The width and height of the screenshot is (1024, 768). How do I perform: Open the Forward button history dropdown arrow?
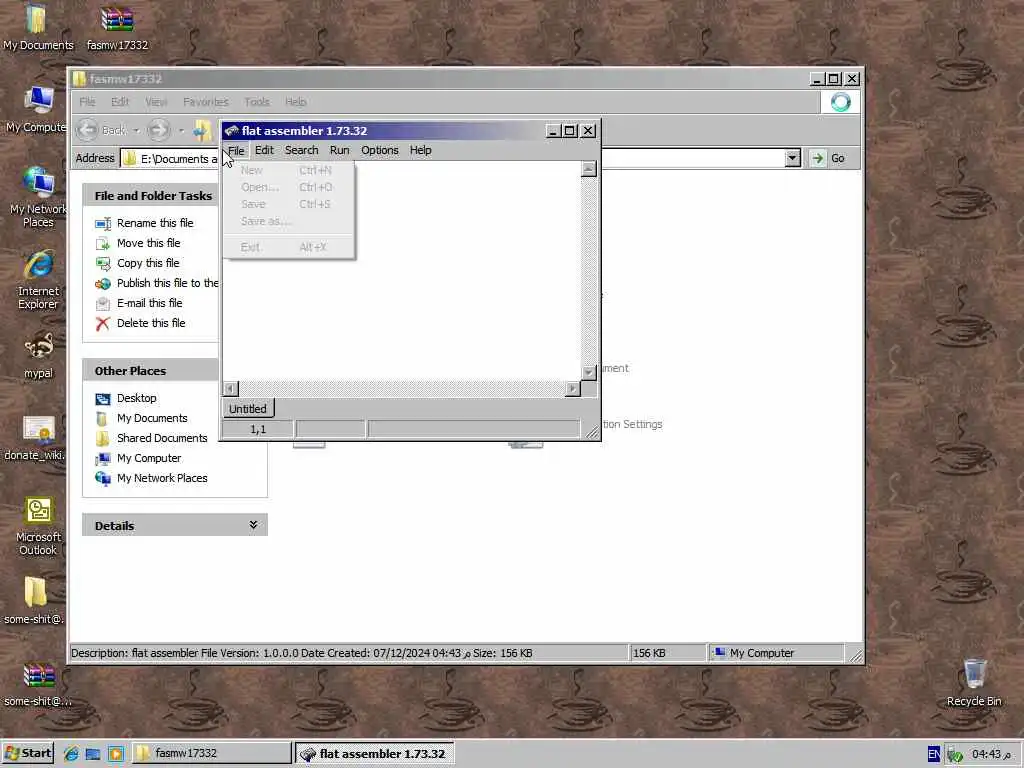click(x=181, y=131)
